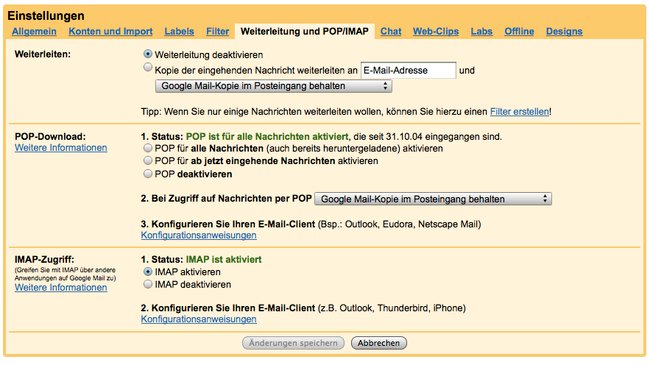Follow the Filter erstellen link
650x365 pixels.
click(x=520, y=112)
